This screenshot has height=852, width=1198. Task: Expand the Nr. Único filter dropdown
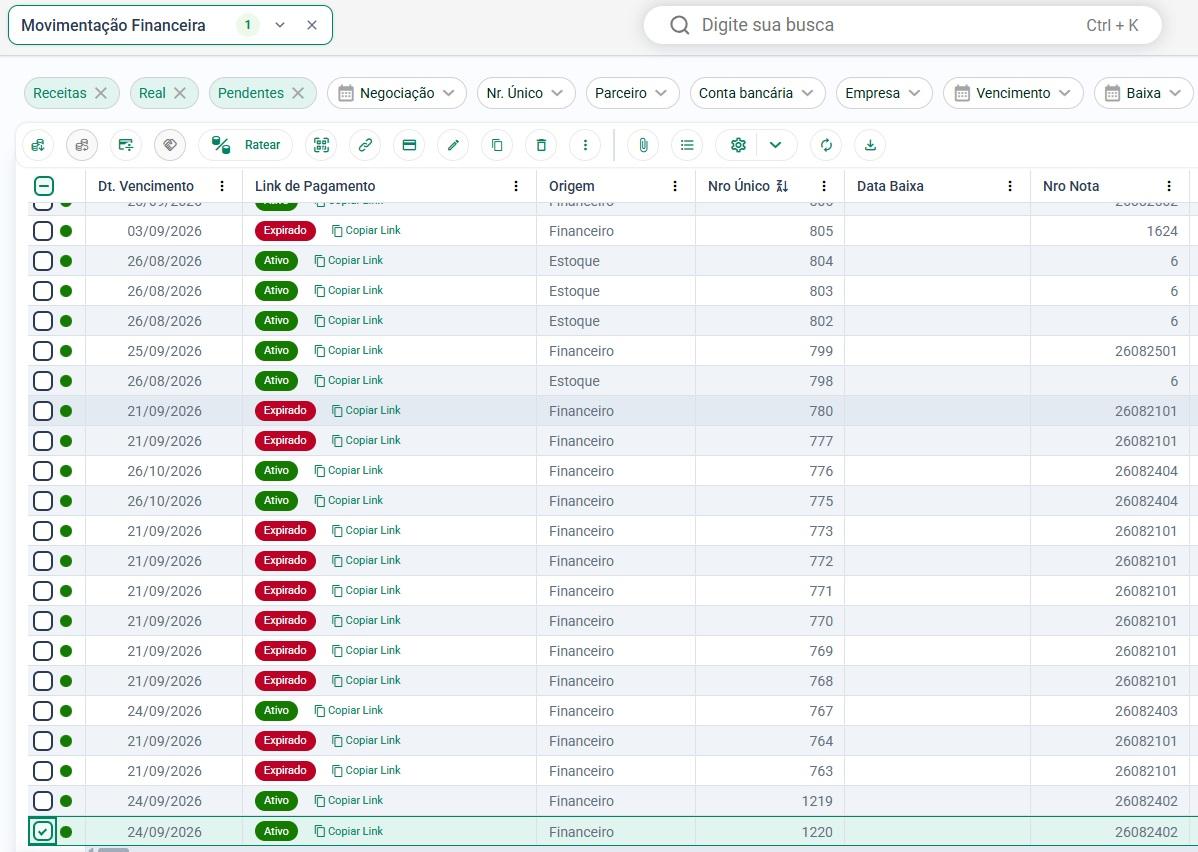coord(526,93)
